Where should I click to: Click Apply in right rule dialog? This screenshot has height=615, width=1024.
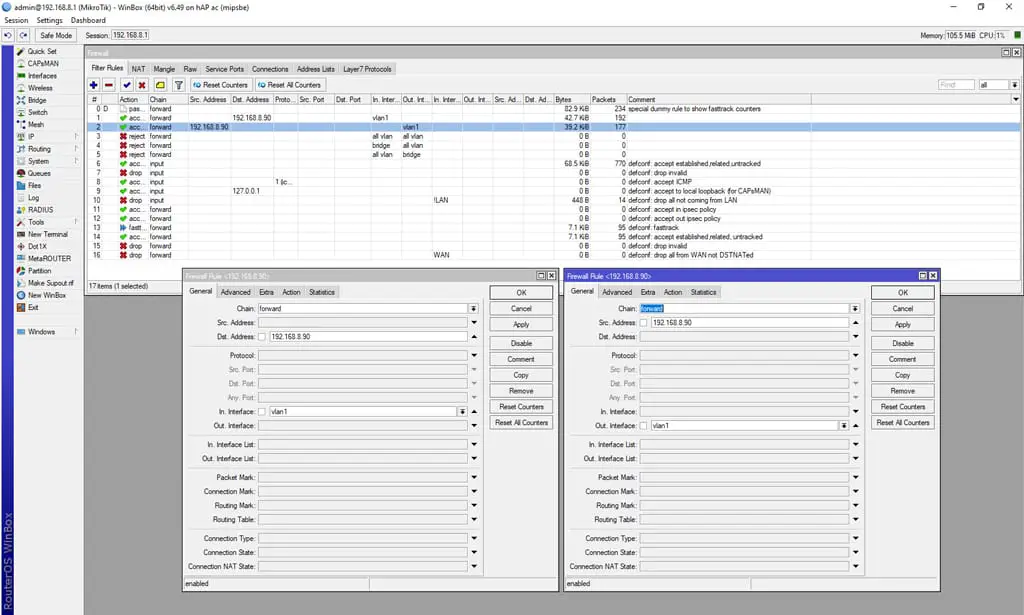(903, 324)
